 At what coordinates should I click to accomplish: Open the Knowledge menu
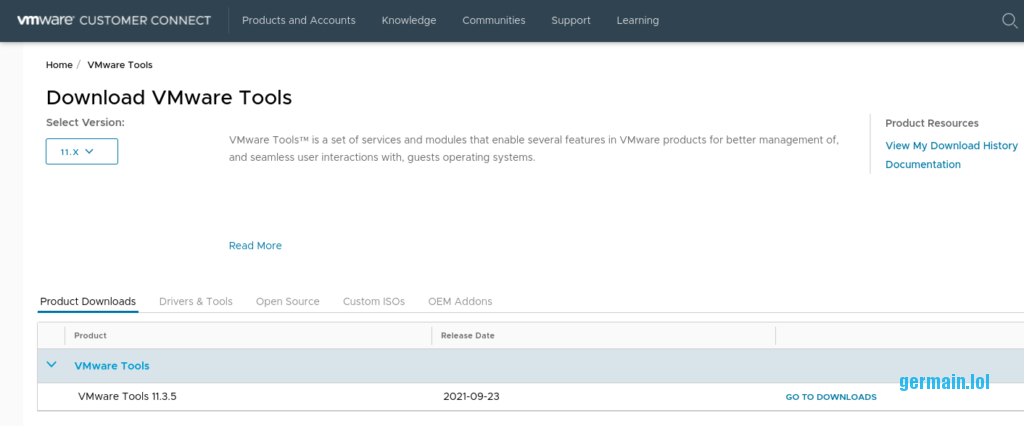409,20
